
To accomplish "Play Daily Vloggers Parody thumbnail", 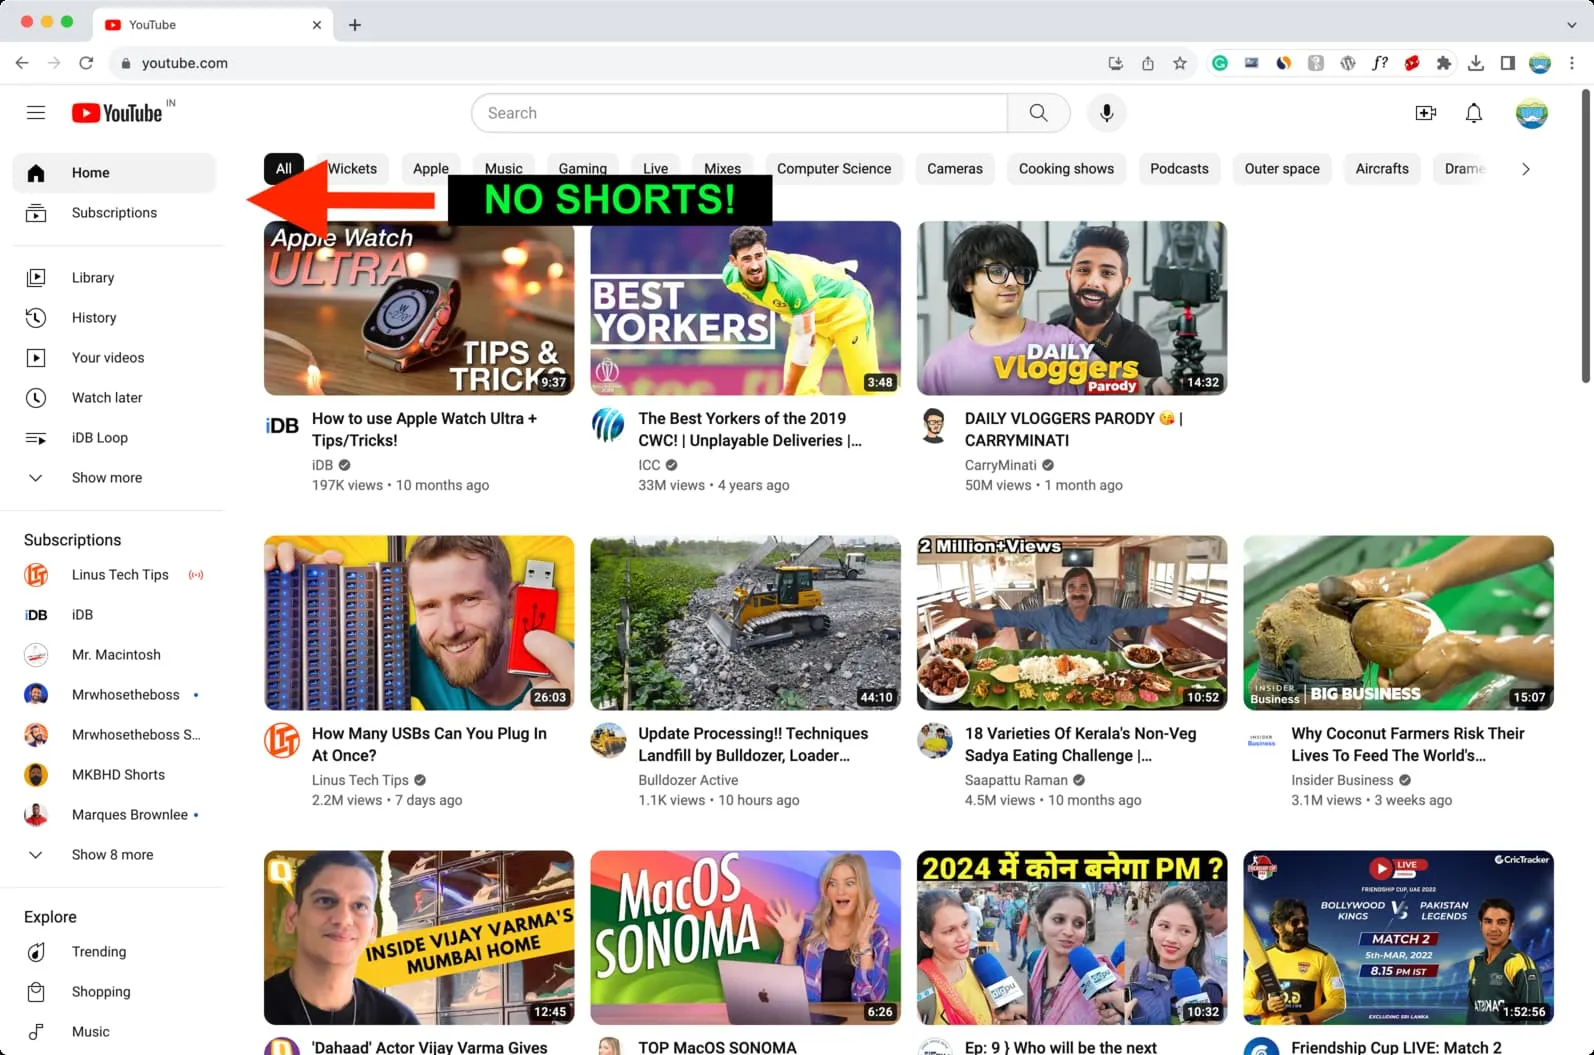I will 1072,308.
